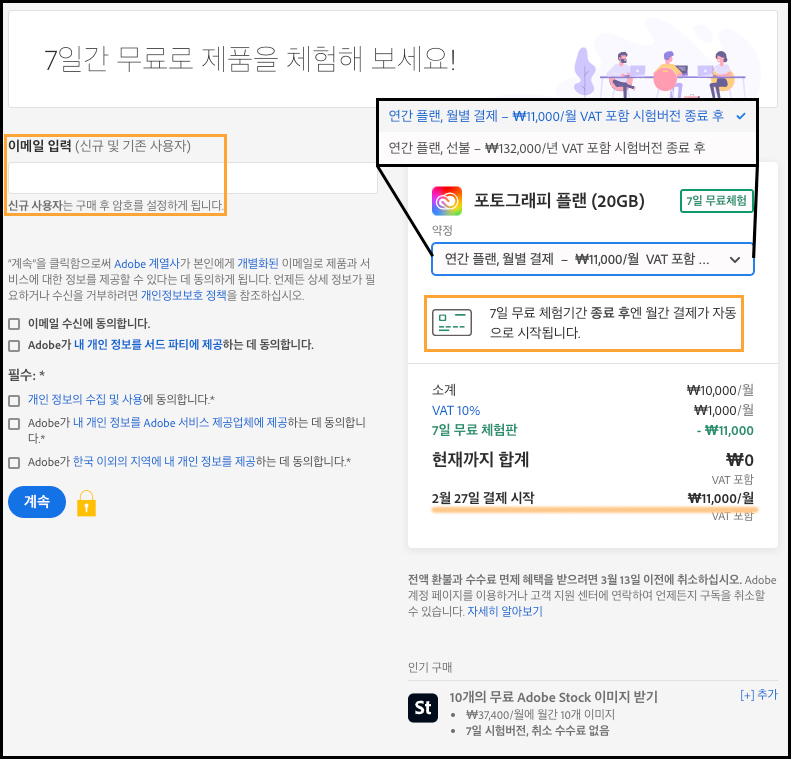This screenshot has height=759, width=791.
Task: Open the Adobe 계열사 link
Action: coord(147,264)
